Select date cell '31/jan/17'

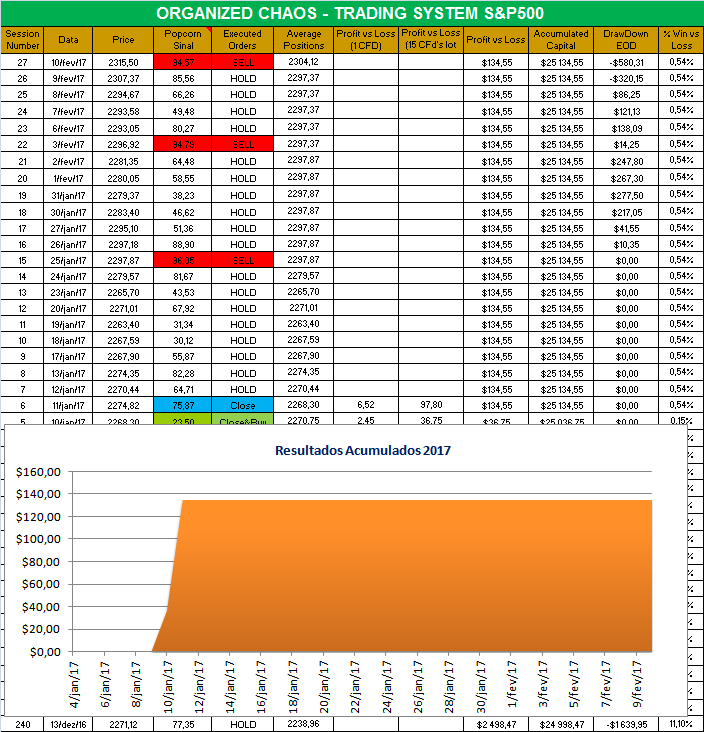pyautogui.click(x=68, y=196)
